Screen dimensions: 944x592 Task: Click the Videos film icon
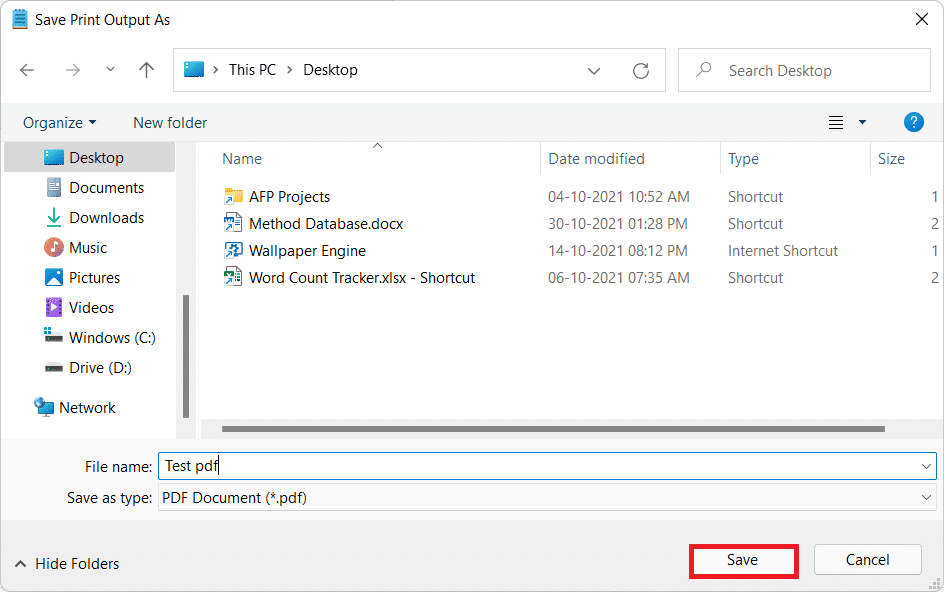(54, 307)
